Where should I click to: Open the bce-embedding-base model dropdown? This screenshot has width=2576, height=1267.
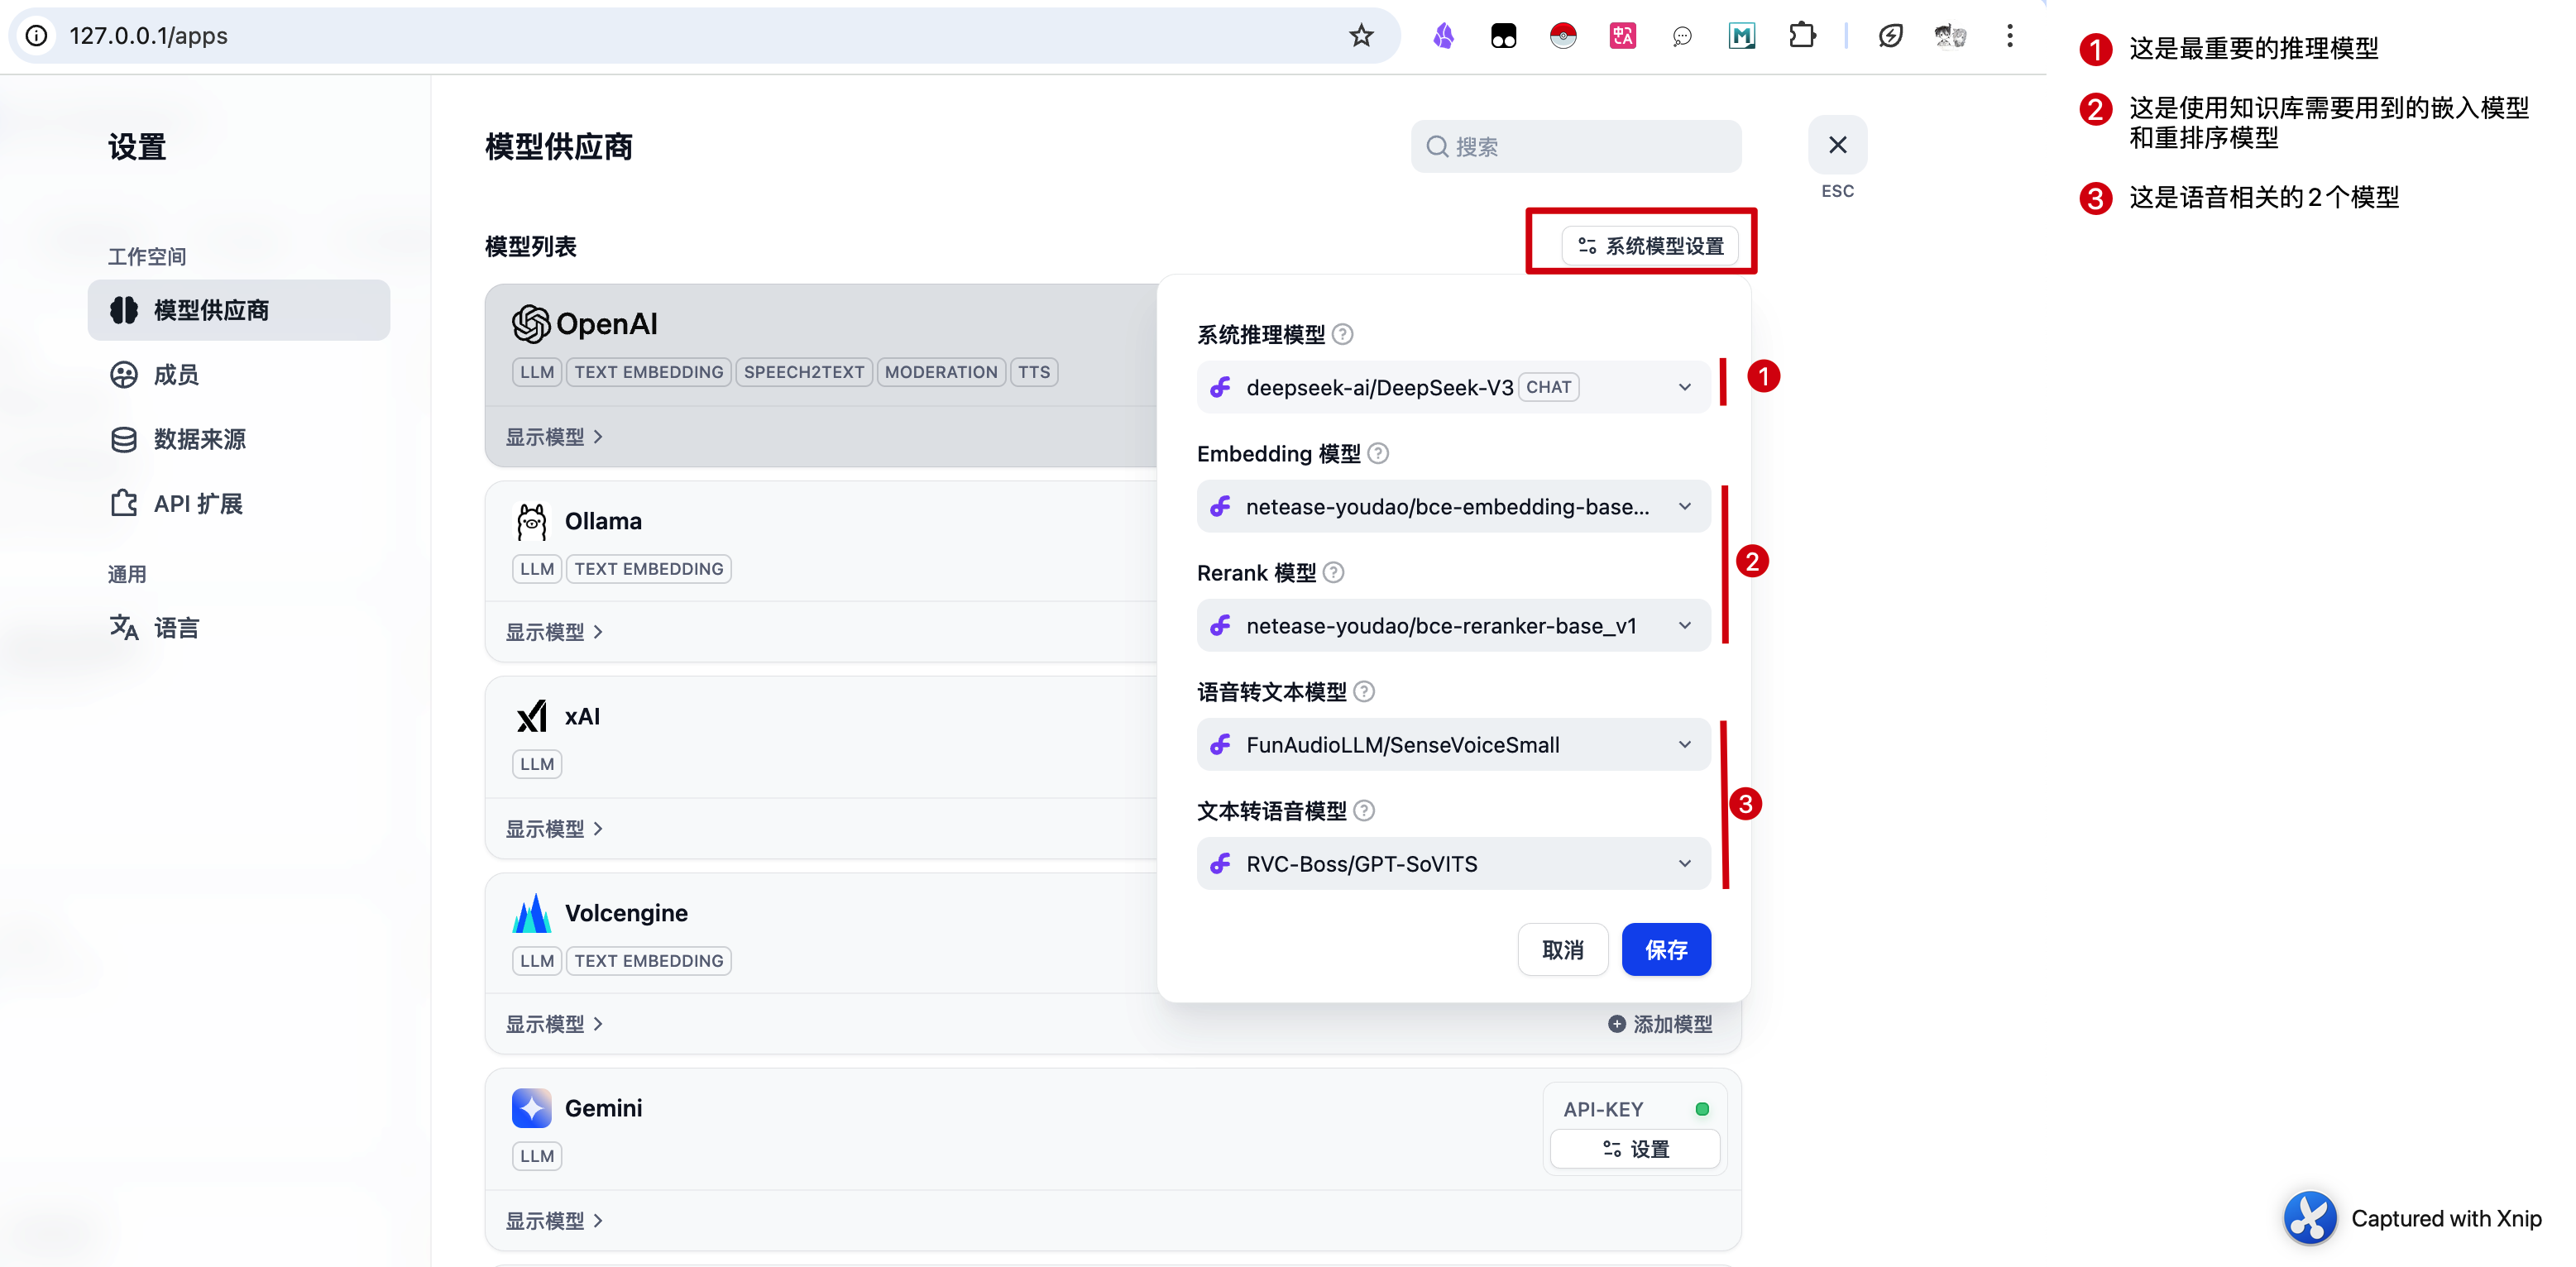click(x=1453, y=506)
